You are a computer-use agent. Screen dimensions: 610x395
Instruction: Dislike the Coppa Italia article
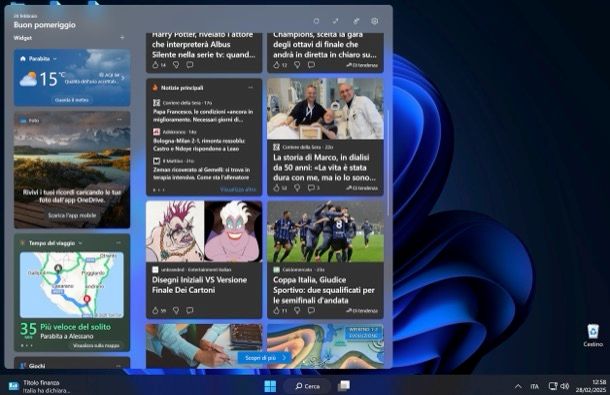[297, 311]
